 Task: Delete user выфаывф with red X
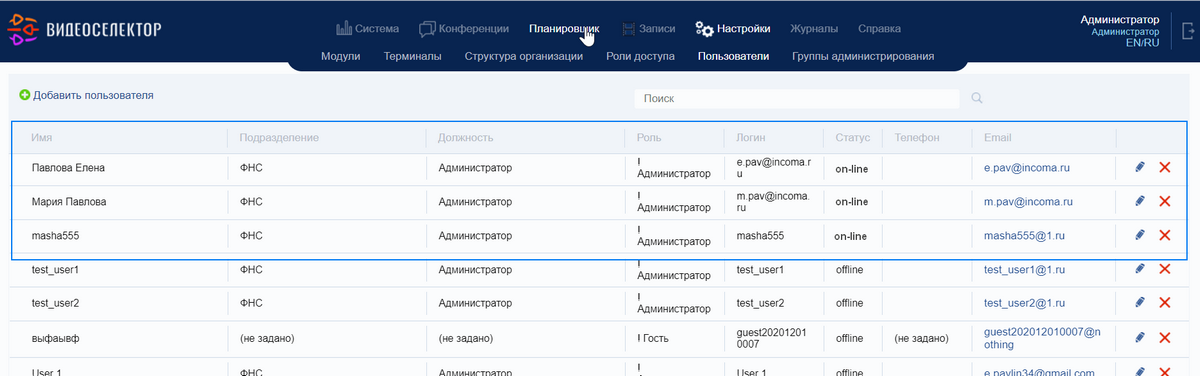pos(1165,338)
